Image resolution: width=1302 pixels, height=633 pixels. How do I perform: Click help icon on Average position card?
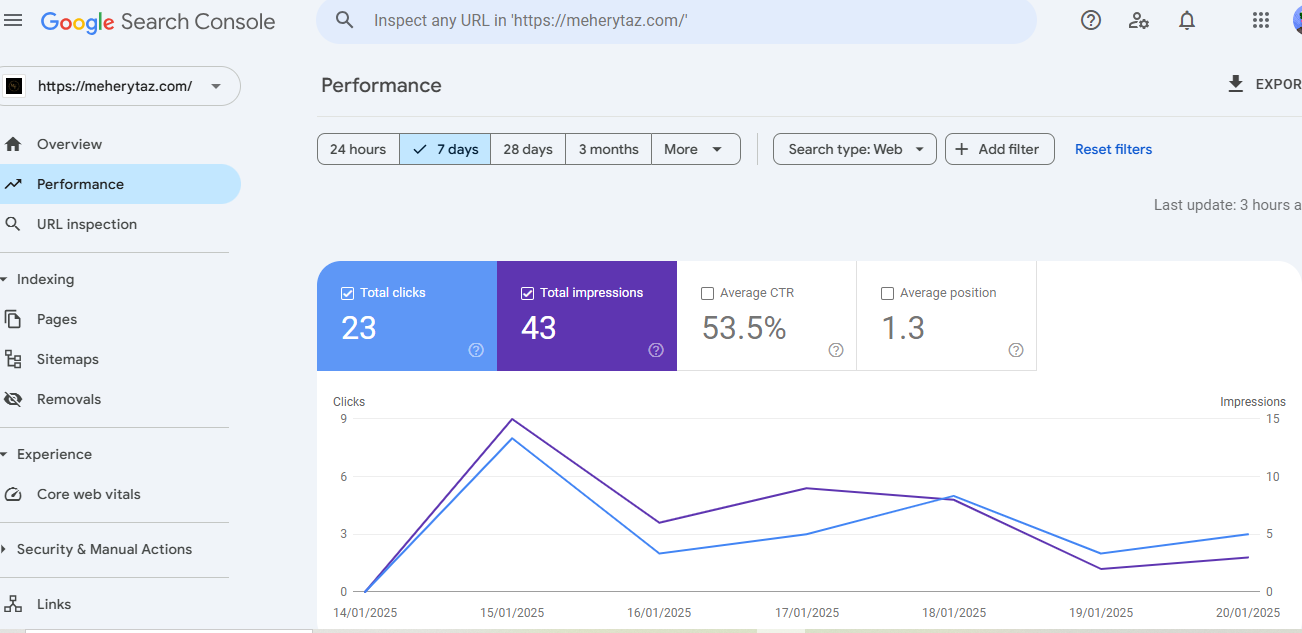tap(1016, 350)
